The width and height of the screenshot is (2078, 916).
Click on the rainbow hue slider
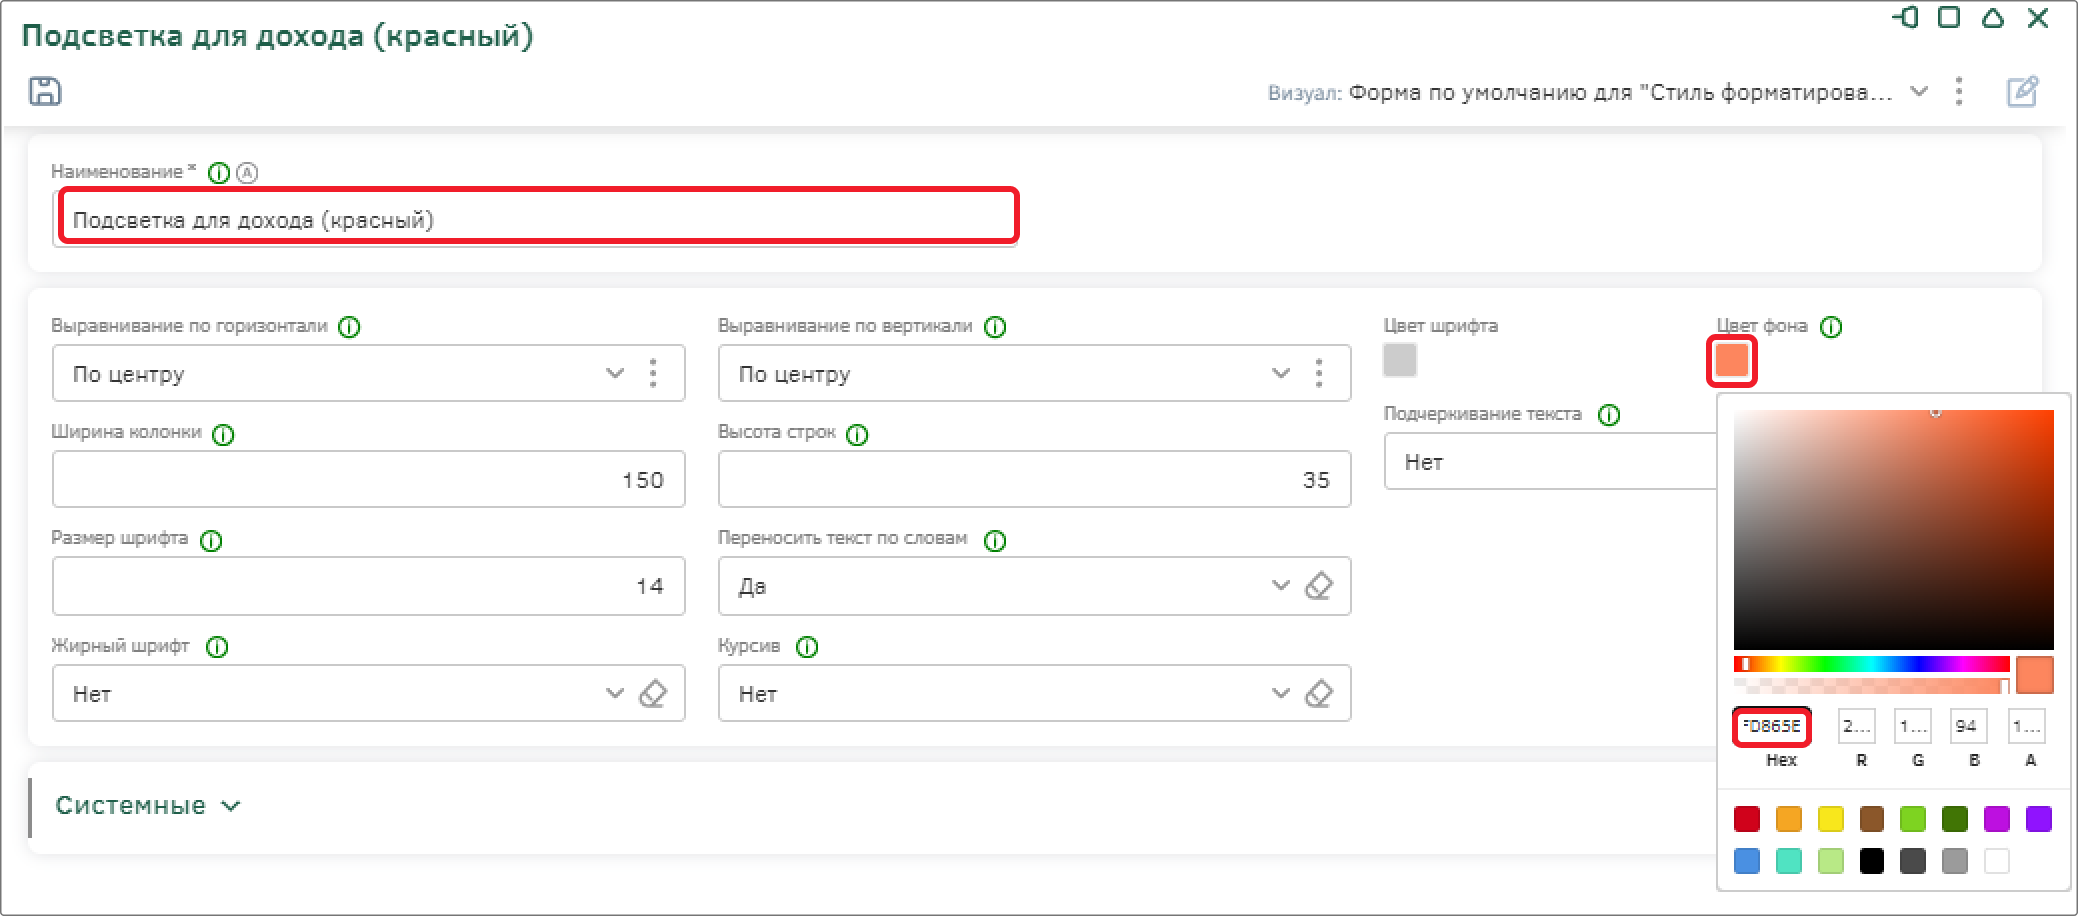click(1872, 664)
